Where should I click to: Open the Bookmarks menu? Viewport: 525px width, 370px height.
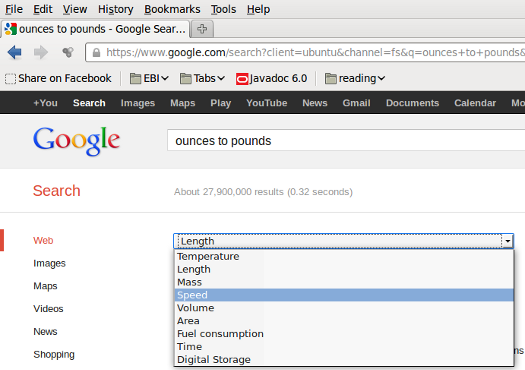[172, 9]
